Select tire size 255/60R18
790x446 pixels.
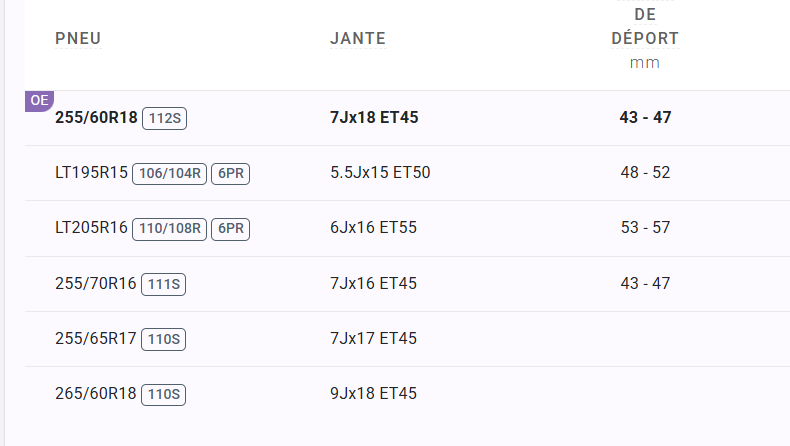pos(96,117)
